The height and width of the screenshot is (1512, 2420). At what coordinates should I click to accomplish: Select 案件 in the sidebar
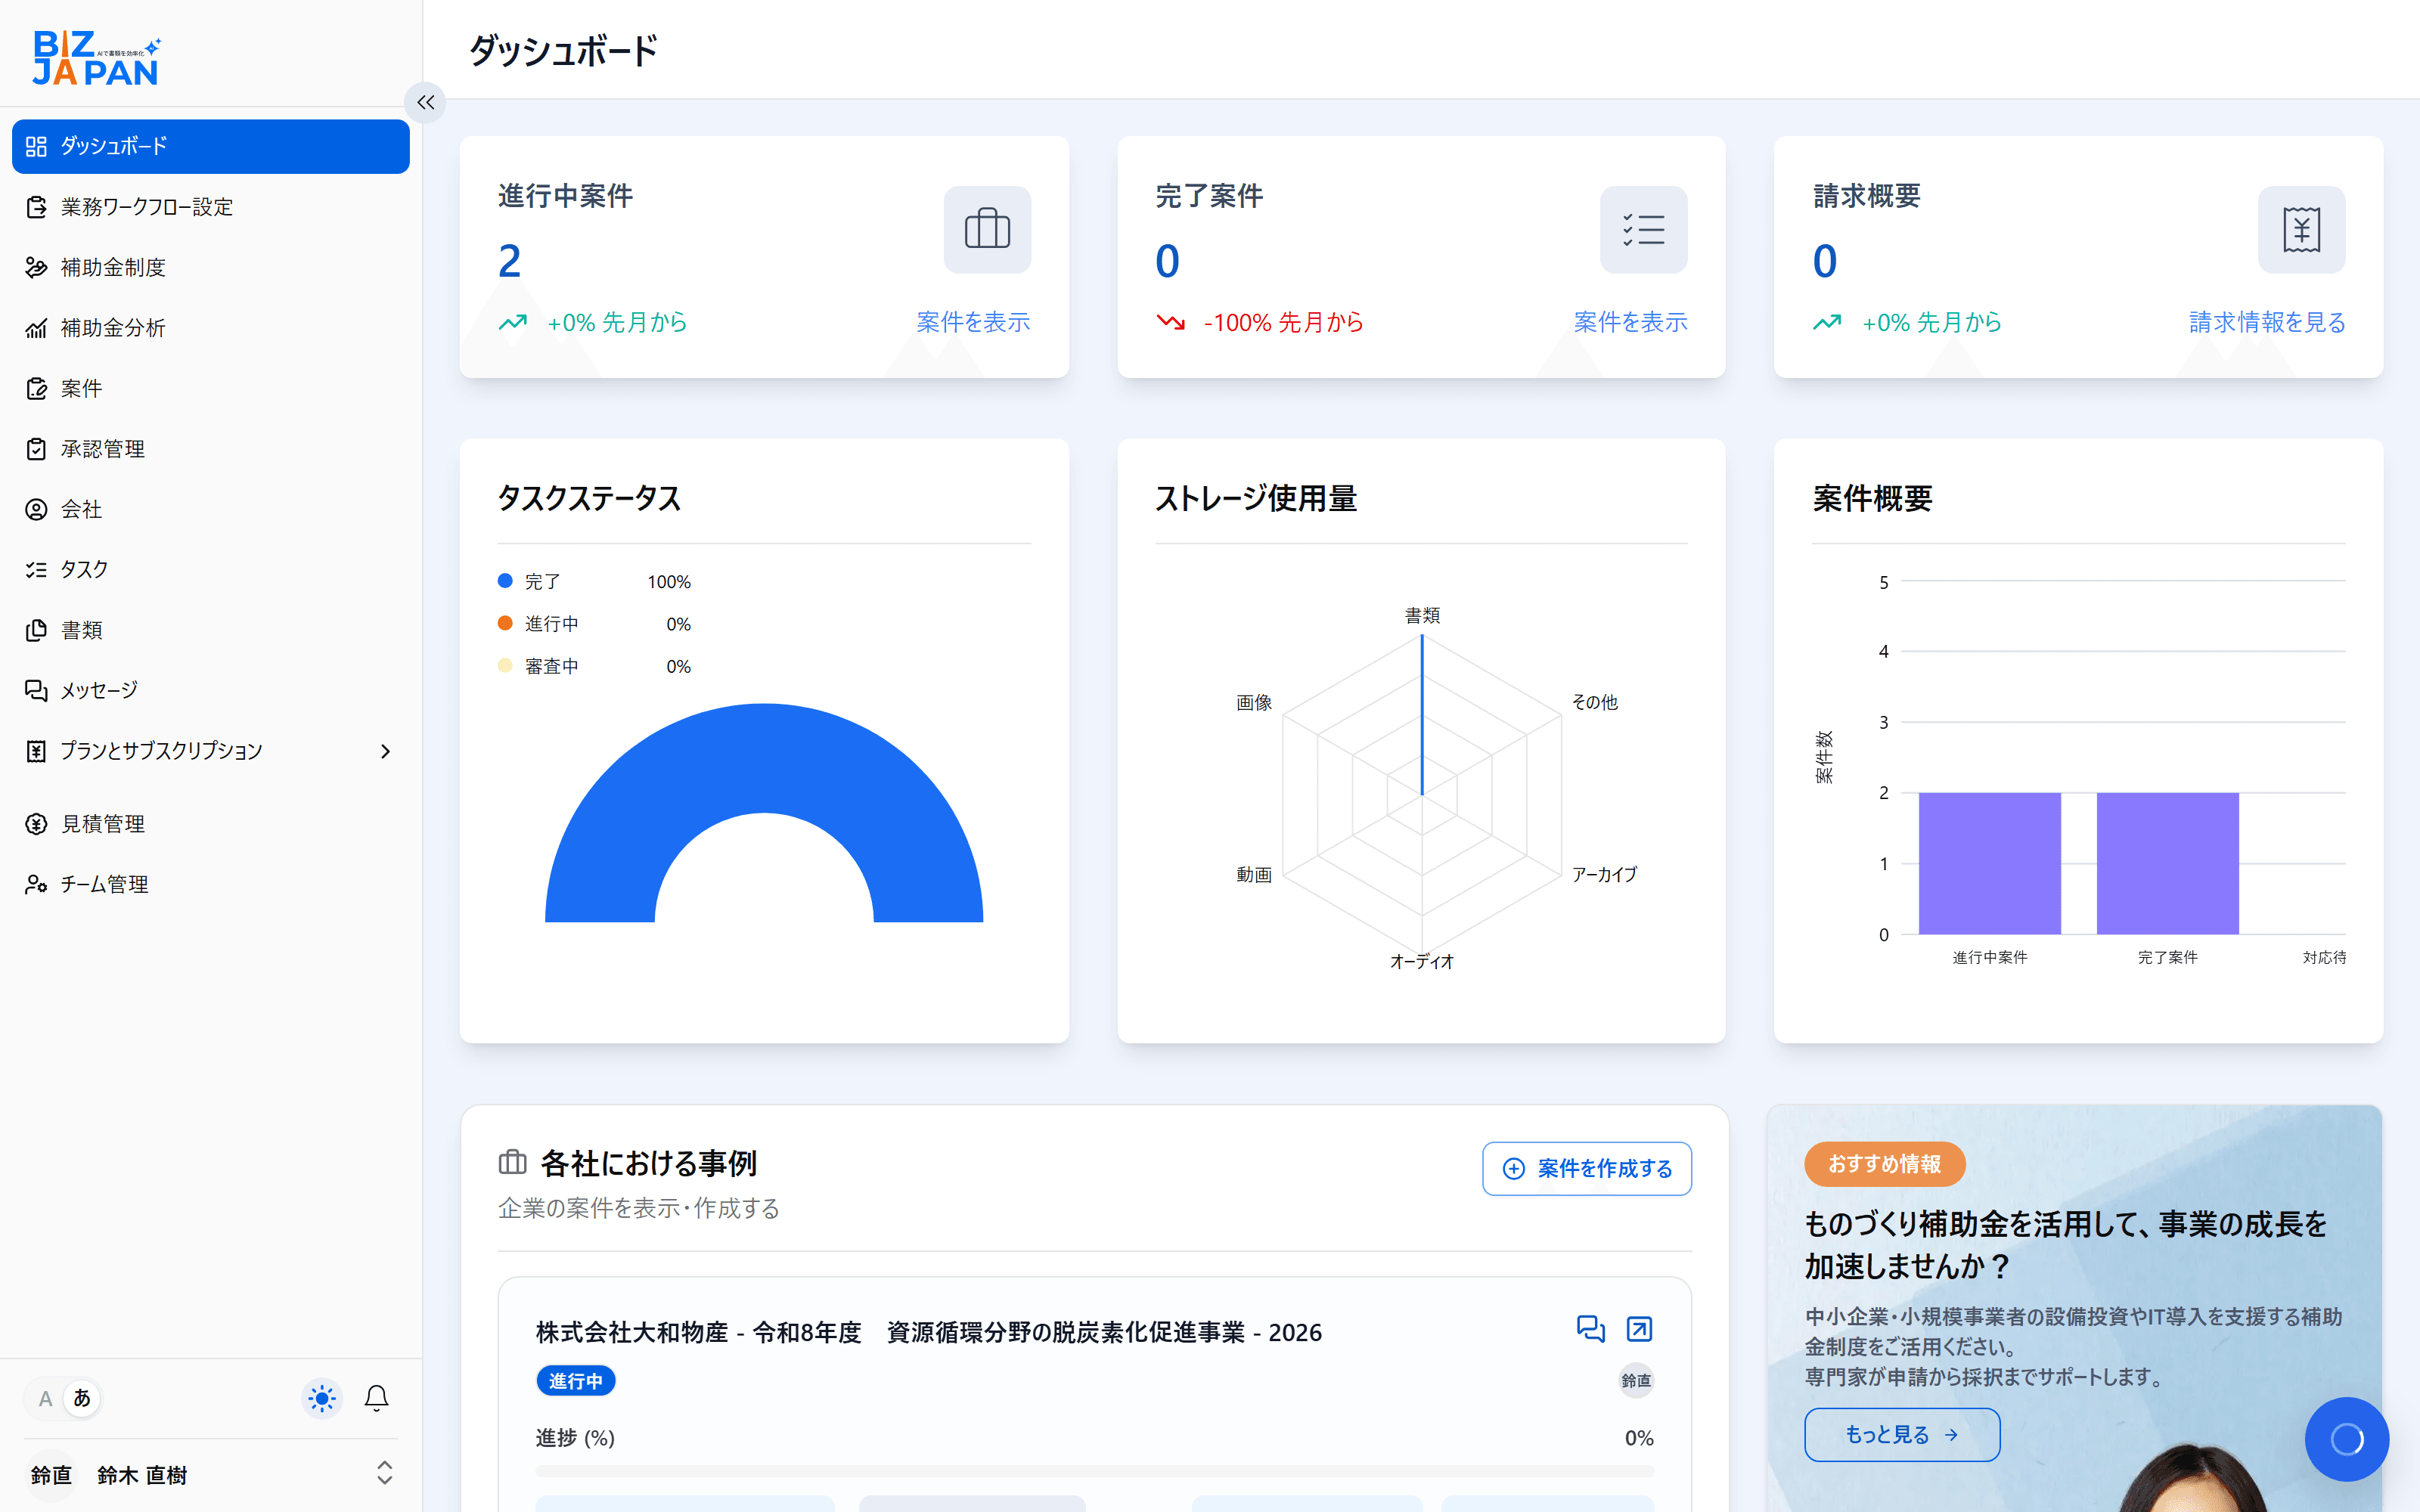click(211, 388)
